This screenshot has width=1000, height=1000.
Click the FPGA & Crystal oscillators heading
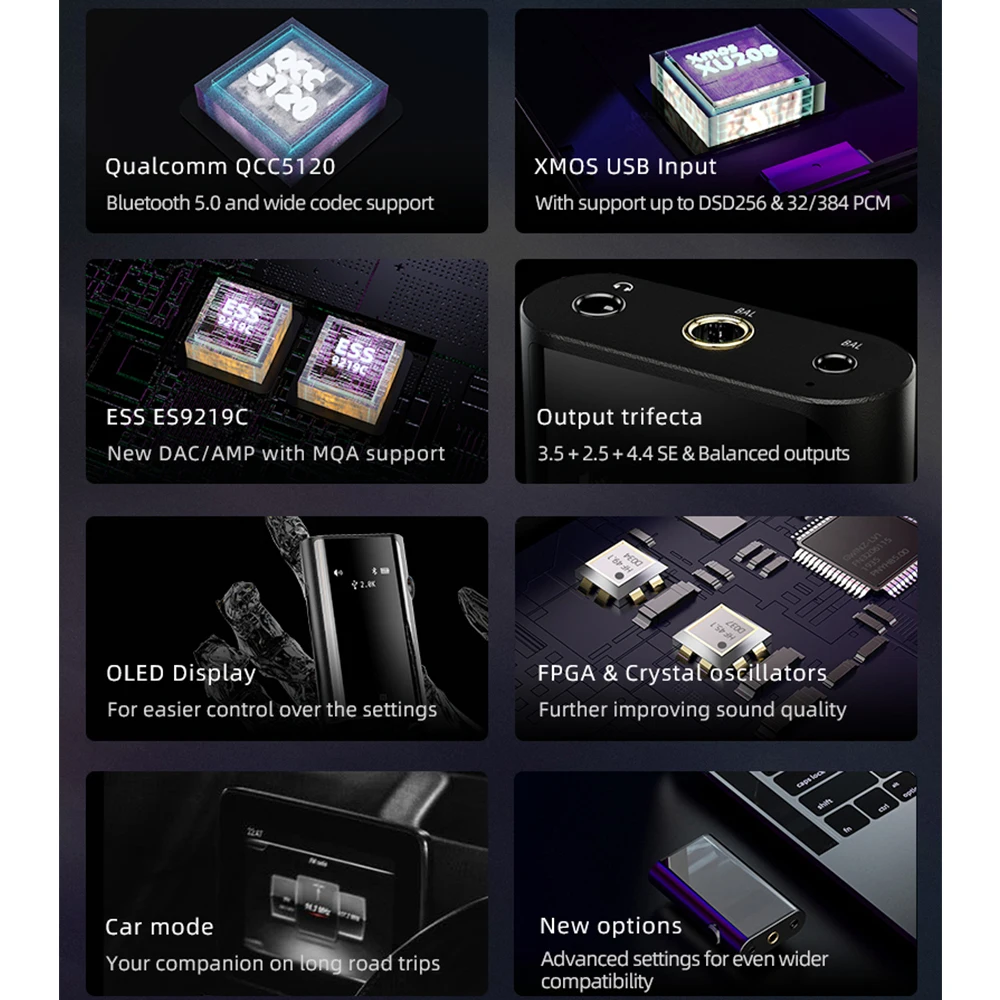coord(682,673)
